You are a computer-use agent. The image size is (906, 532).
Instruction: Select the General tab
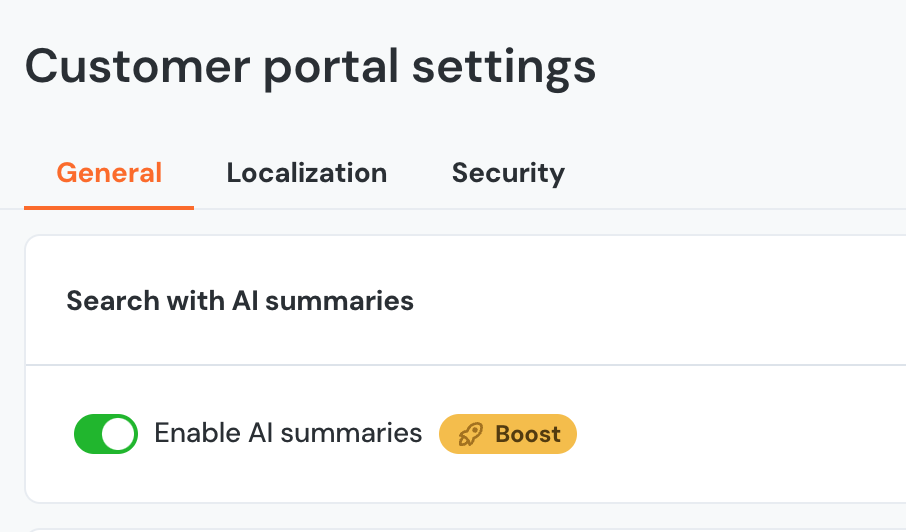coord(109,173)
